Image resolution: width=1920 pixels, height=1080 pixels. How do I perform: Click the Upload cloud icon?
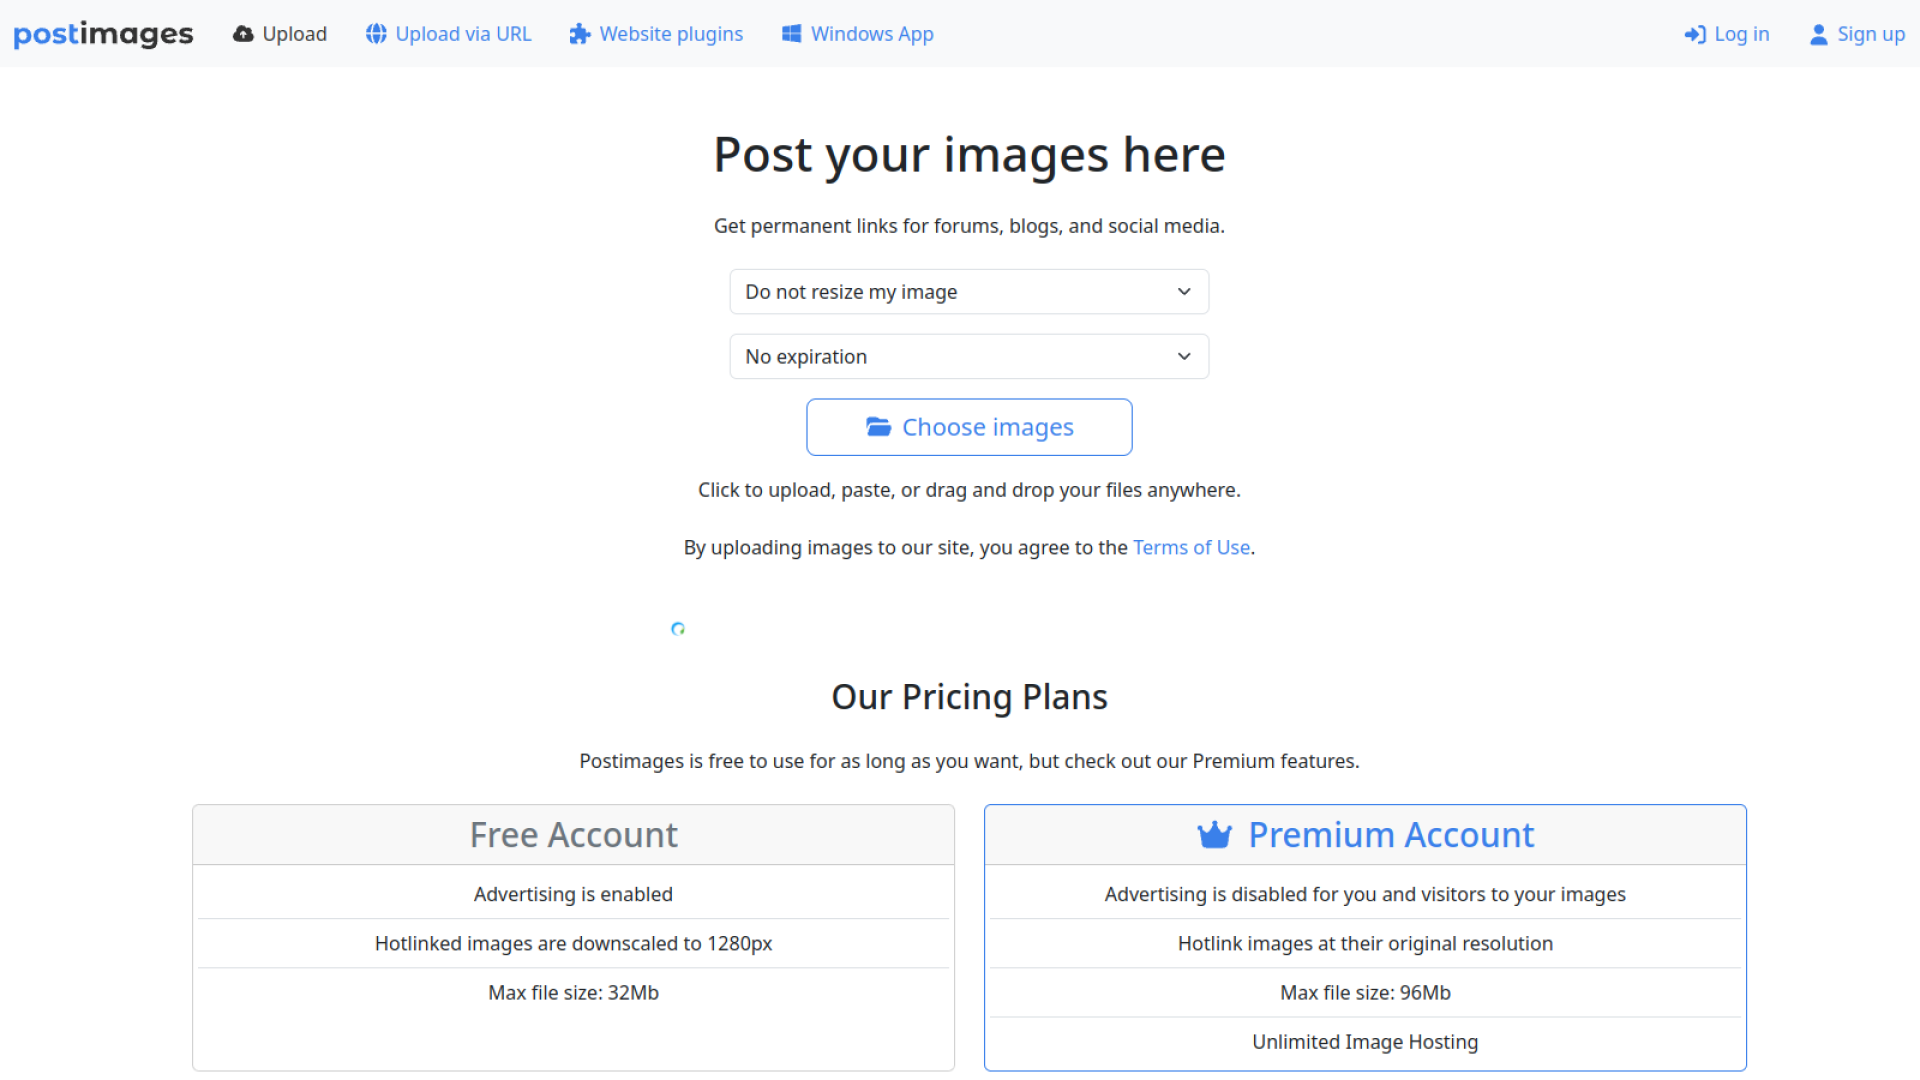[243, 34]
